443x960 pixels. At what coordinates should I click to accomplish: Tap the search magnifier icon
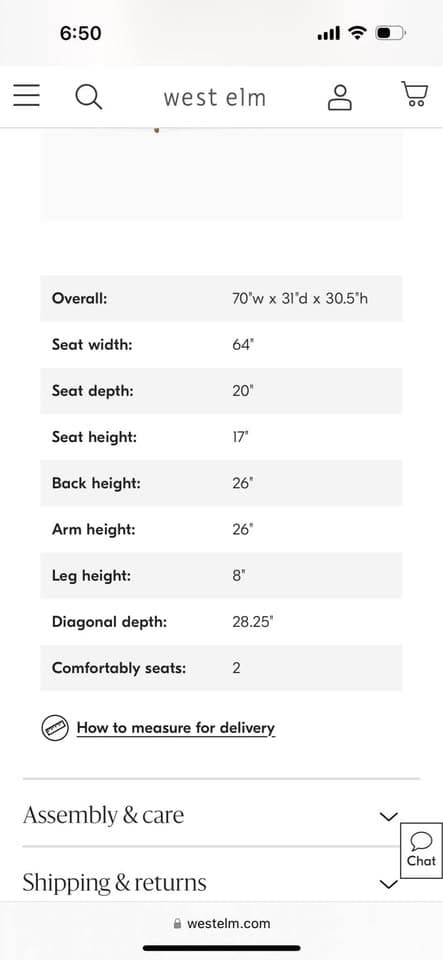coord(89,97)
